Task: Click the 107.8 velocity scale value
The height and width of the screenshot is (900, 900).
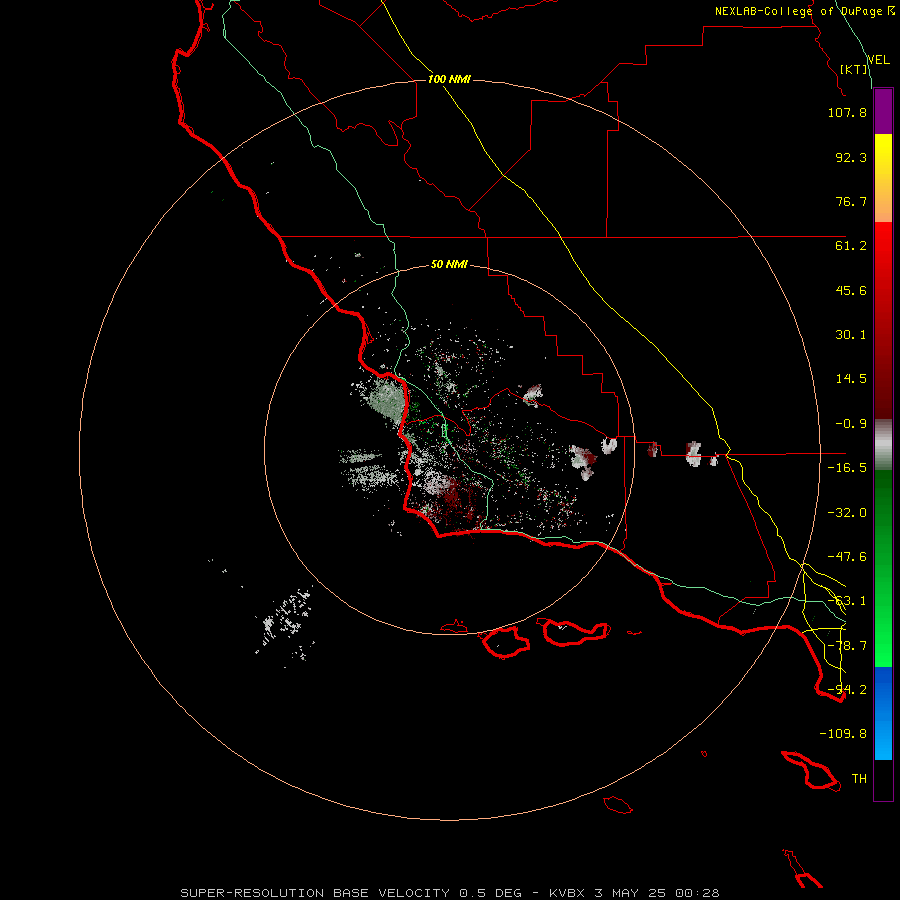Action: click(x=847, y=112)
